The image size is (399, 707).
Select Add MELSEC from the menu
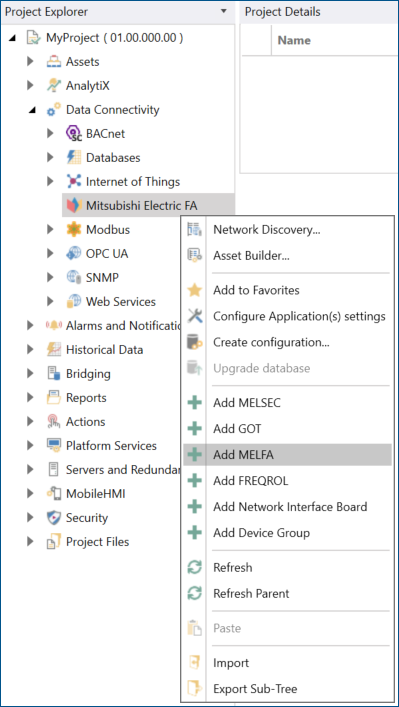click(289, 403)
